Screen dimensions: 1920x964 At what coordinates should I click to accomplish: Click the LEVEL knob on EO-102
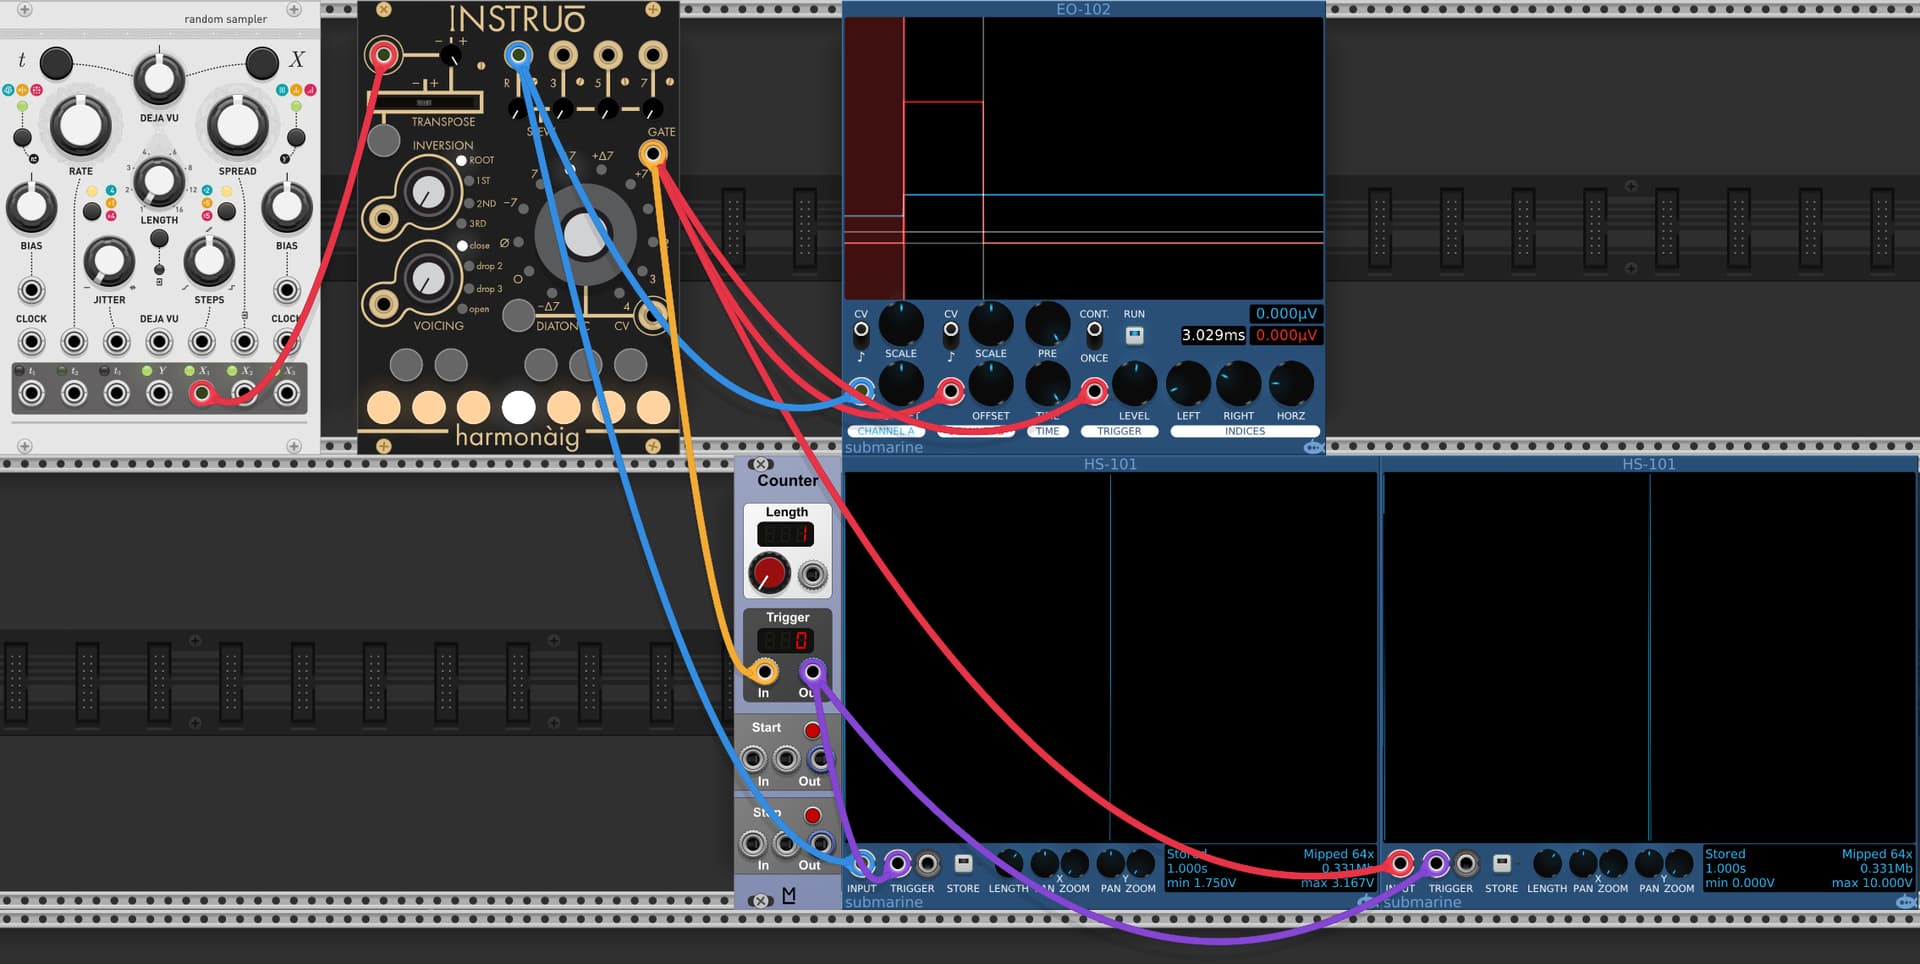click(x=1134, y=385)
